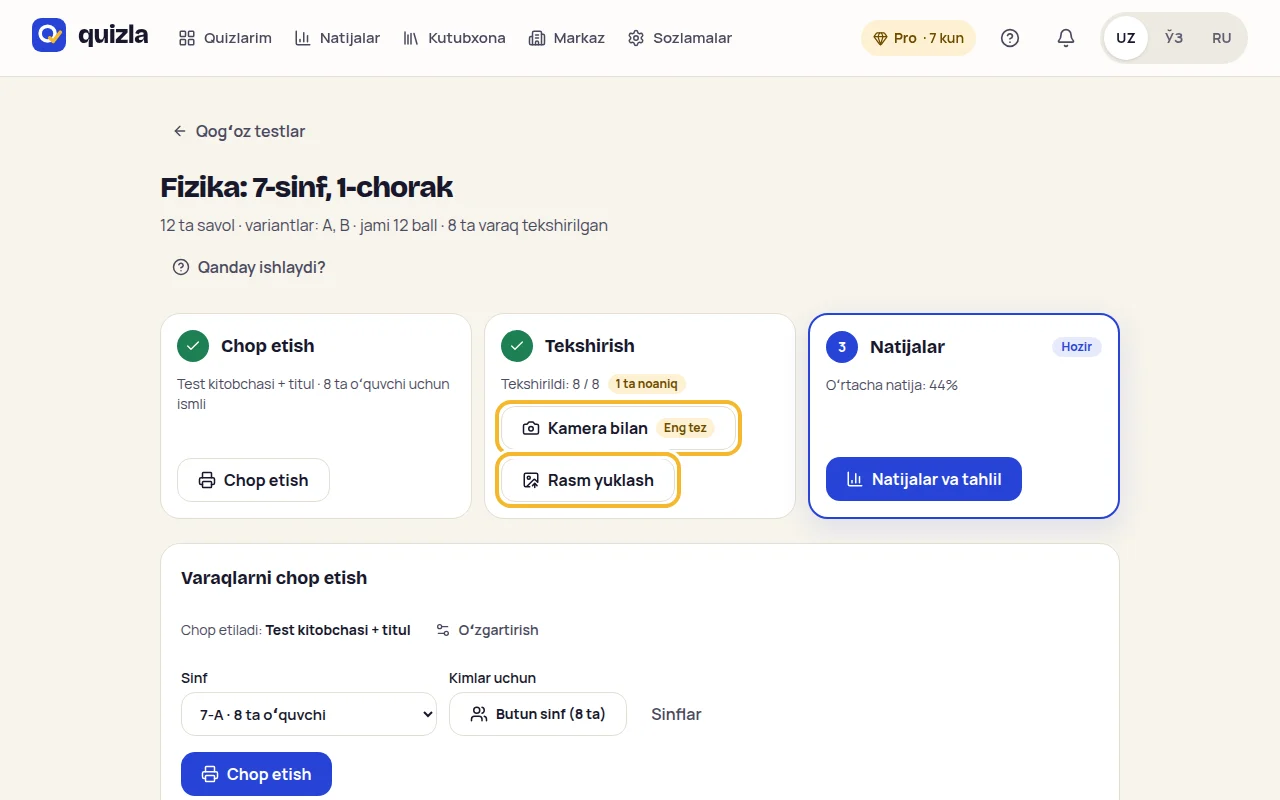This screenshot has width=1280, height=800.
Task: Click the step 3 circle on Natijalar card
Action: click(x=842, y=347)
